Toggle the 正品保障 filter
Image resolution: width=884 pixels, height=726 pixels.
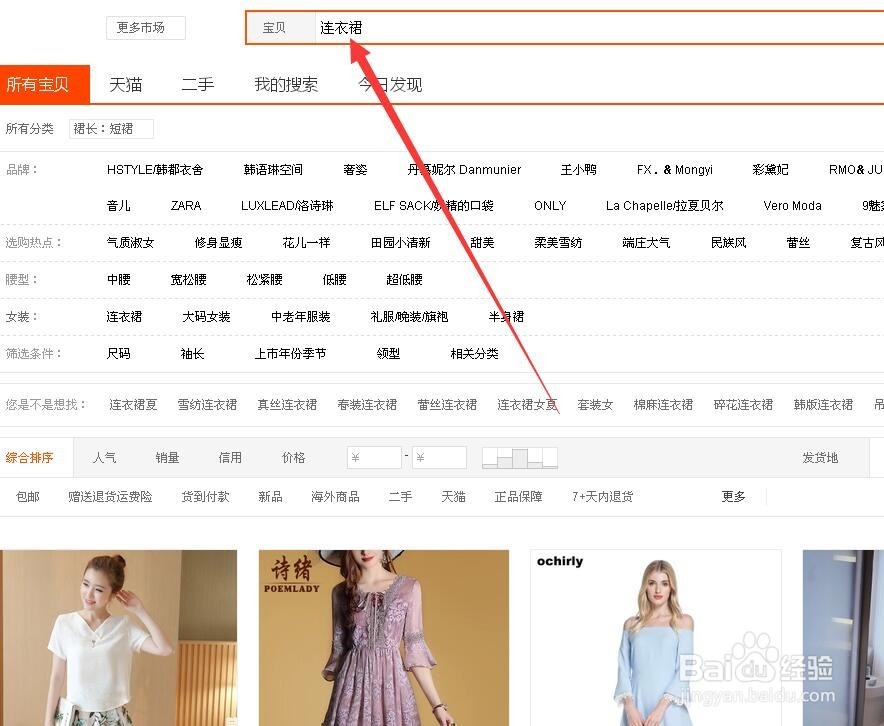(x=518, y=497)
